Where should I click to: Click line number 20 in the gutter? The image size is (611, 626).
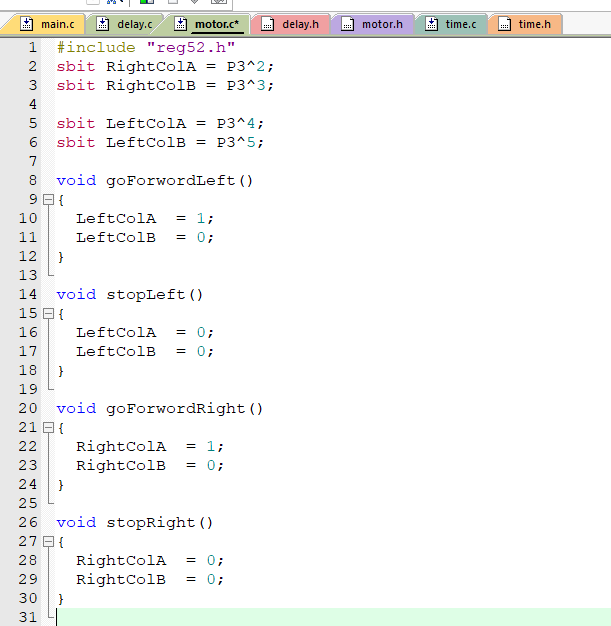tap(28, 408)
